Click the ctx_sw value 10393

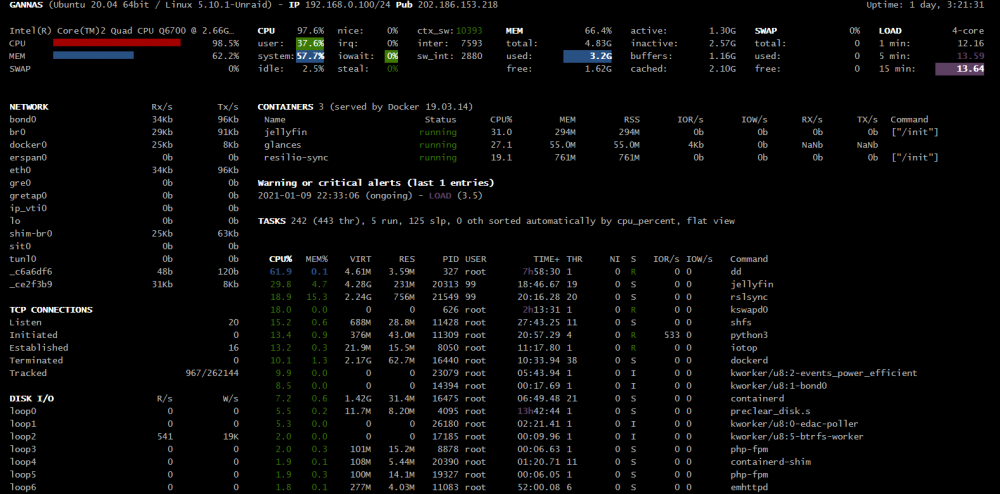(x=469, y=31)
